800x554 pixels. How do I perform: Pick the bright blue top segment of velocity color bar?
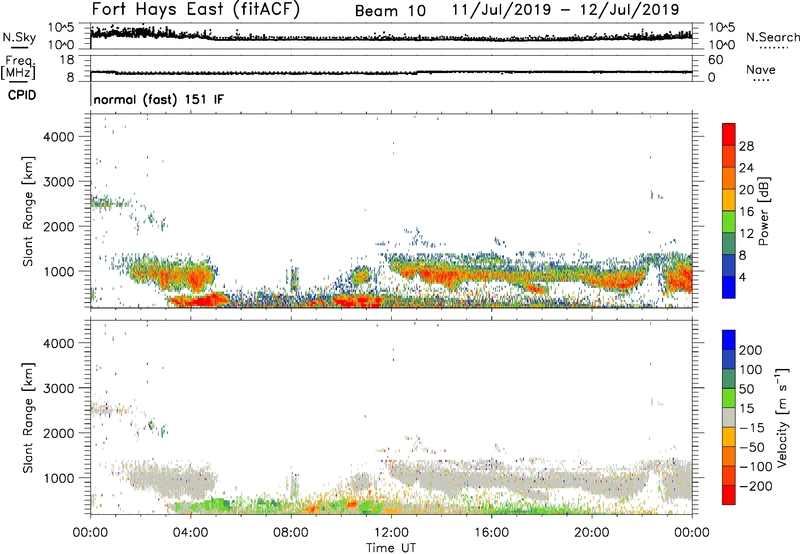click(x=729, y=340)
